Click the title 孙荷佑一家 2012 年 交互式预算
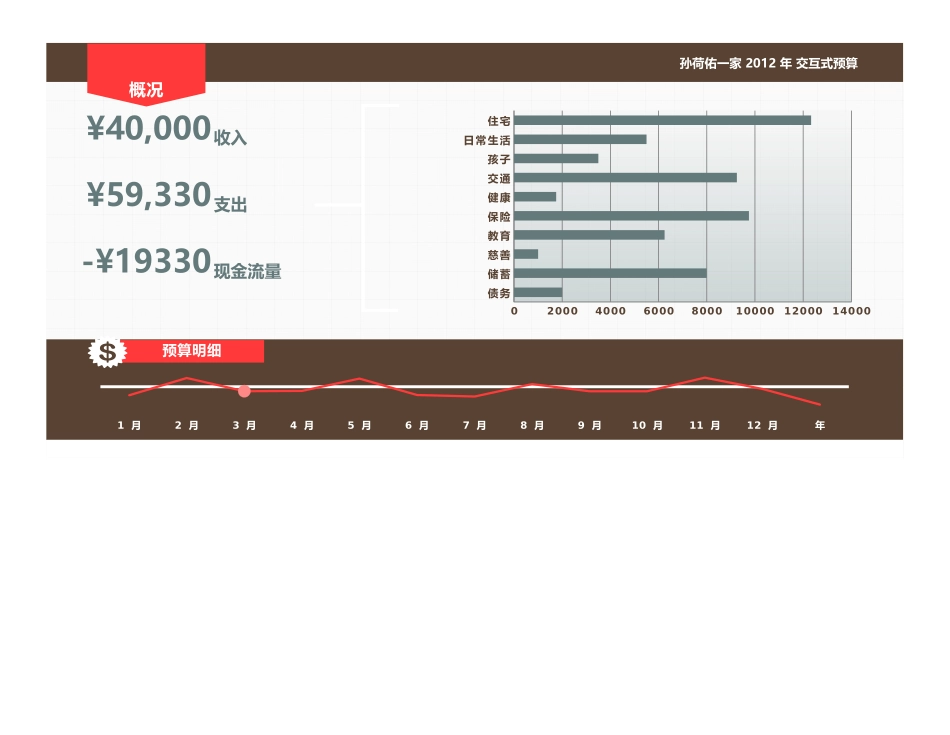 click(x=768, y=63)
